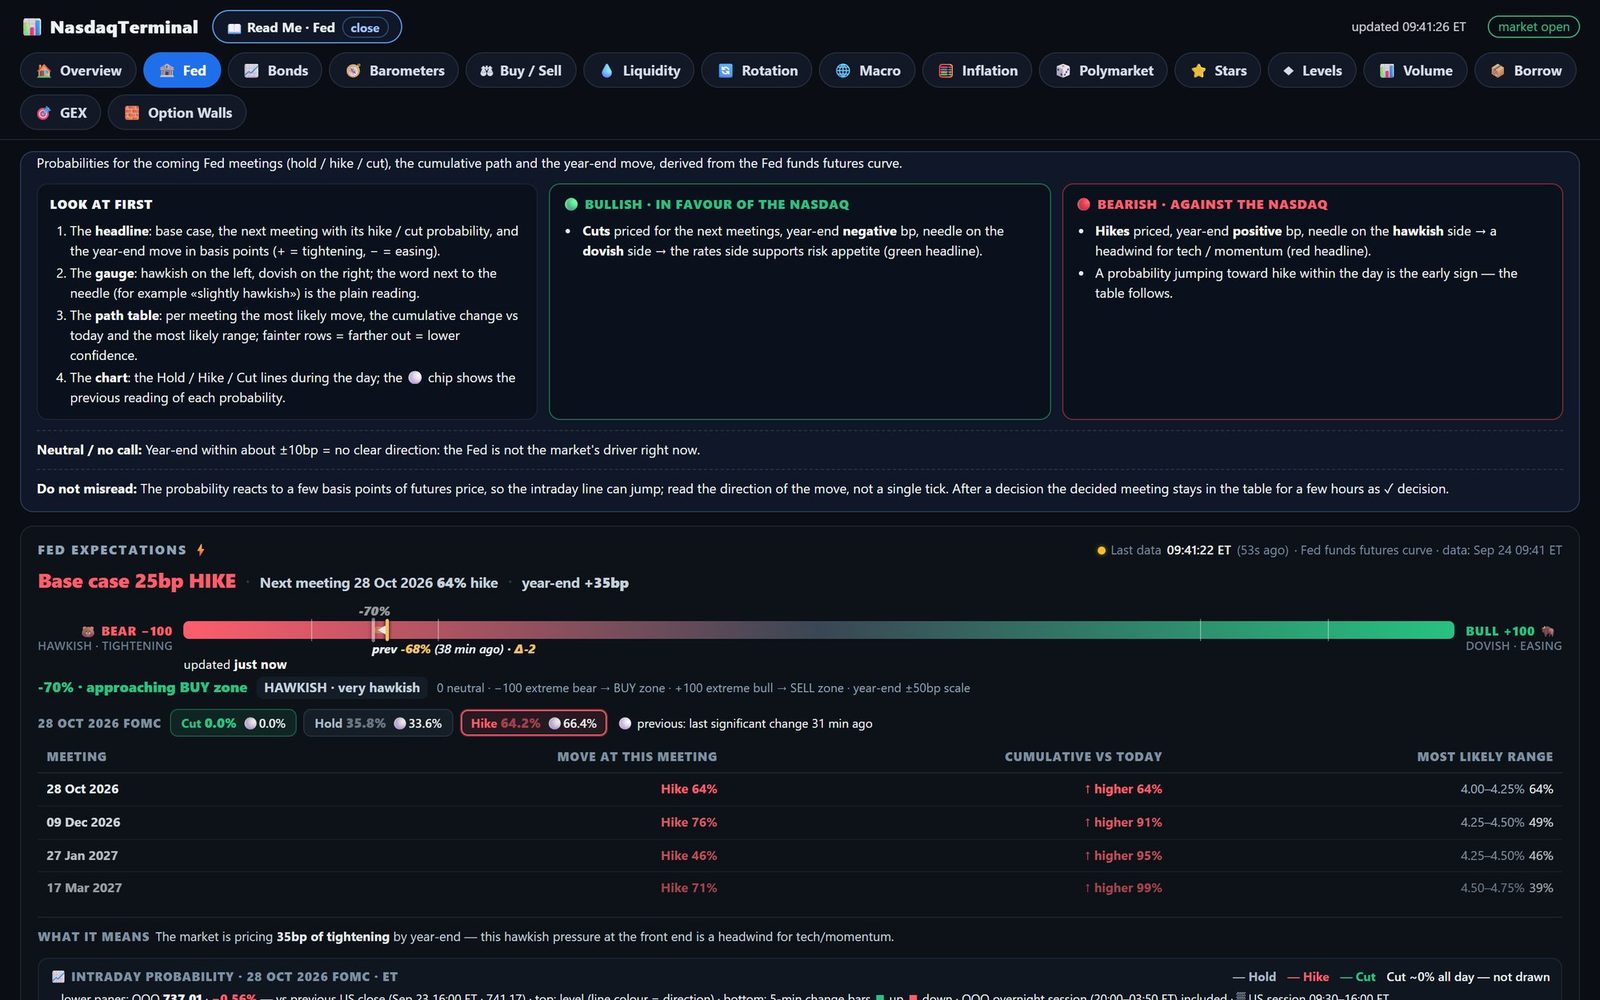
Task: Click the yellow Last data status dot
Action: click(x=1101, y=550)
